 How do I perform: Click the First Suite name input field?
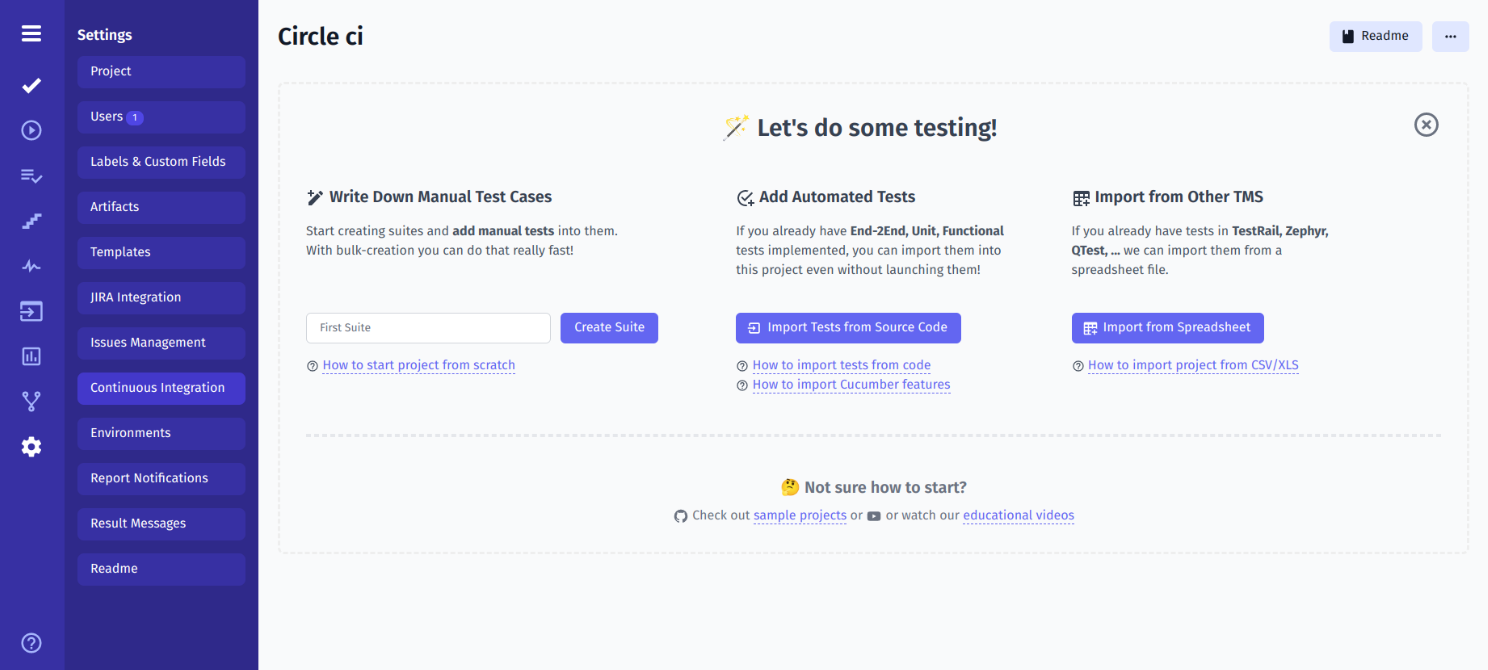coord(428,328)
